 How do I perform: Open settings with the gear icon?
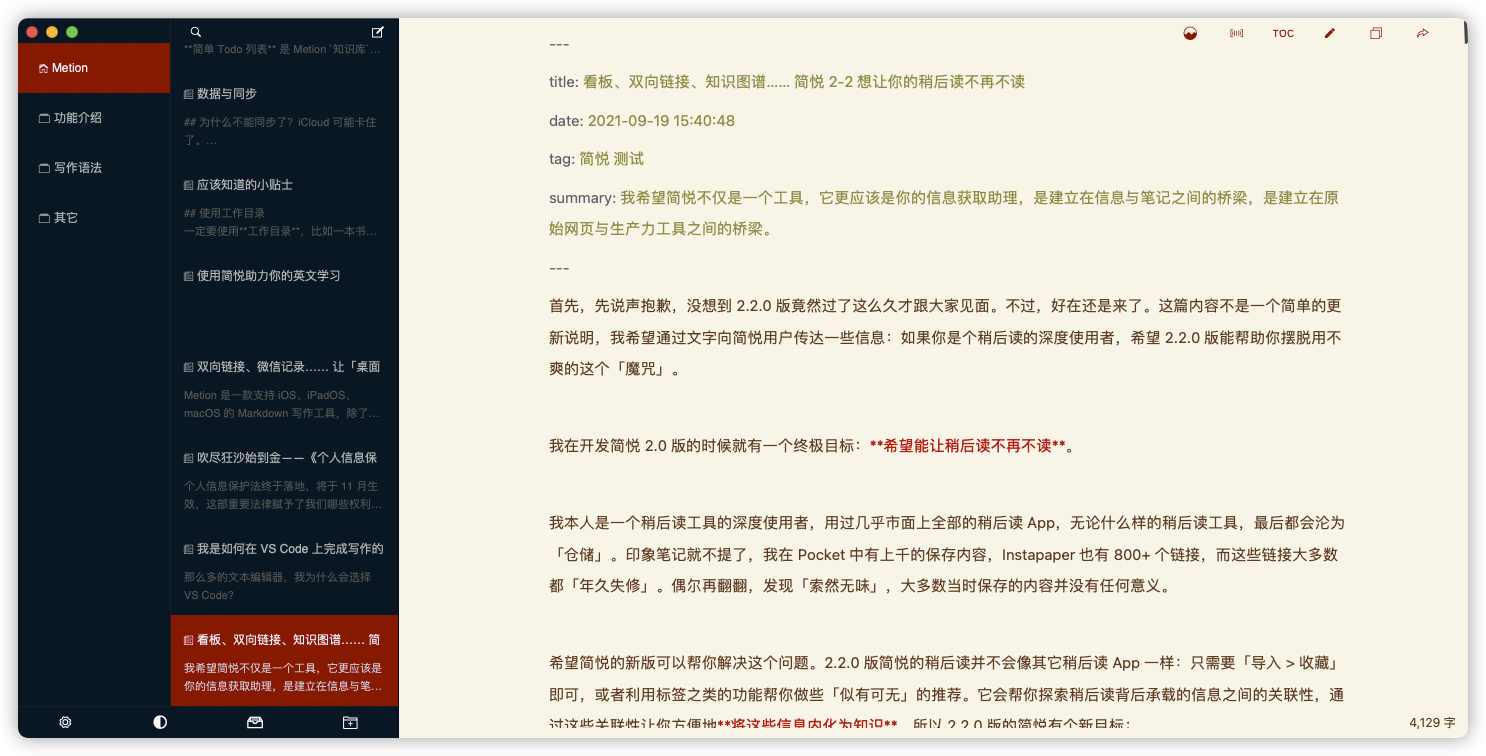click(65, 722)
